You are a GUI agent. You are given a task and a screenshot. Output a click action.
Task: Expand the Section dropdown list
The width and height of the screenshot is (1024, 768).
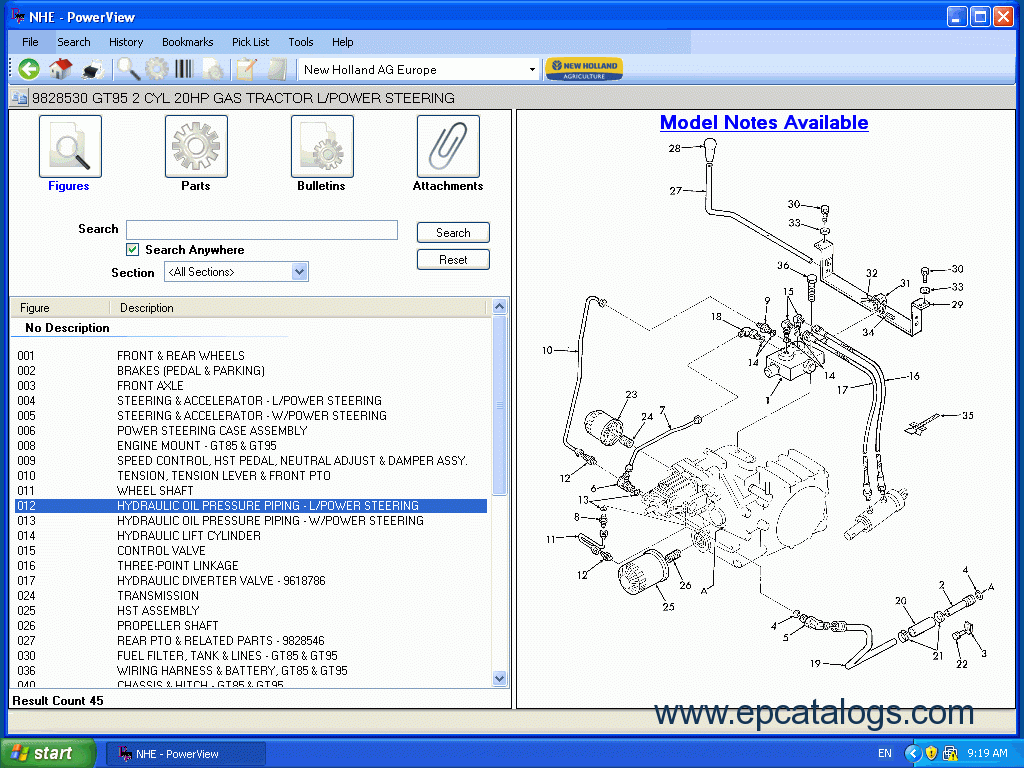coord(299,272)
